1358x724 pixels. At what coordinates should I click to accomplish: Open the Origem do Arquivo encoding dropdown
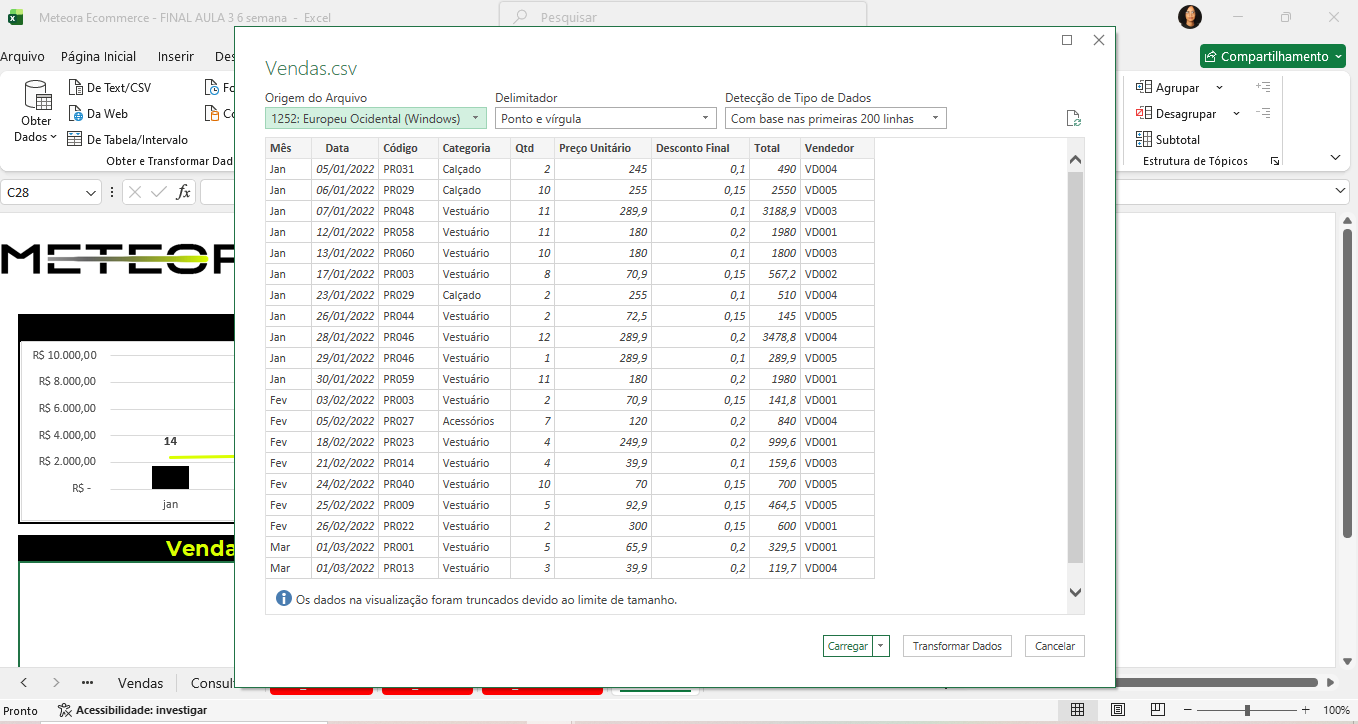[375, 119]
